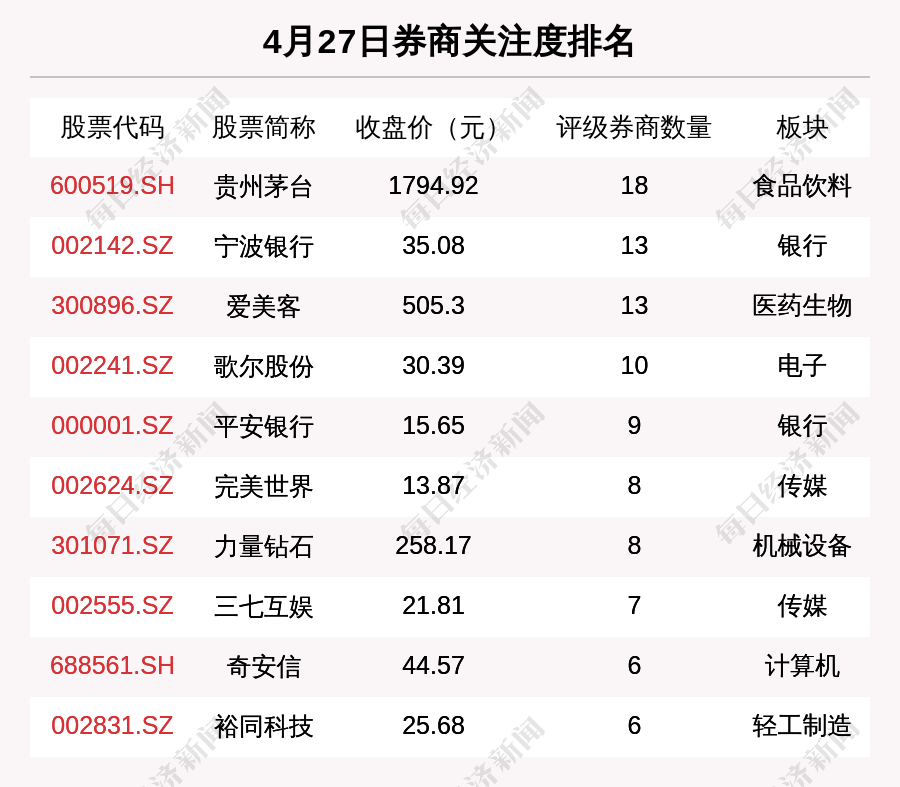Image resolution: width=900 pixels, height=787 pixels.
Task: Open the 002142.SZ stock code
Action: click(112, 246)
